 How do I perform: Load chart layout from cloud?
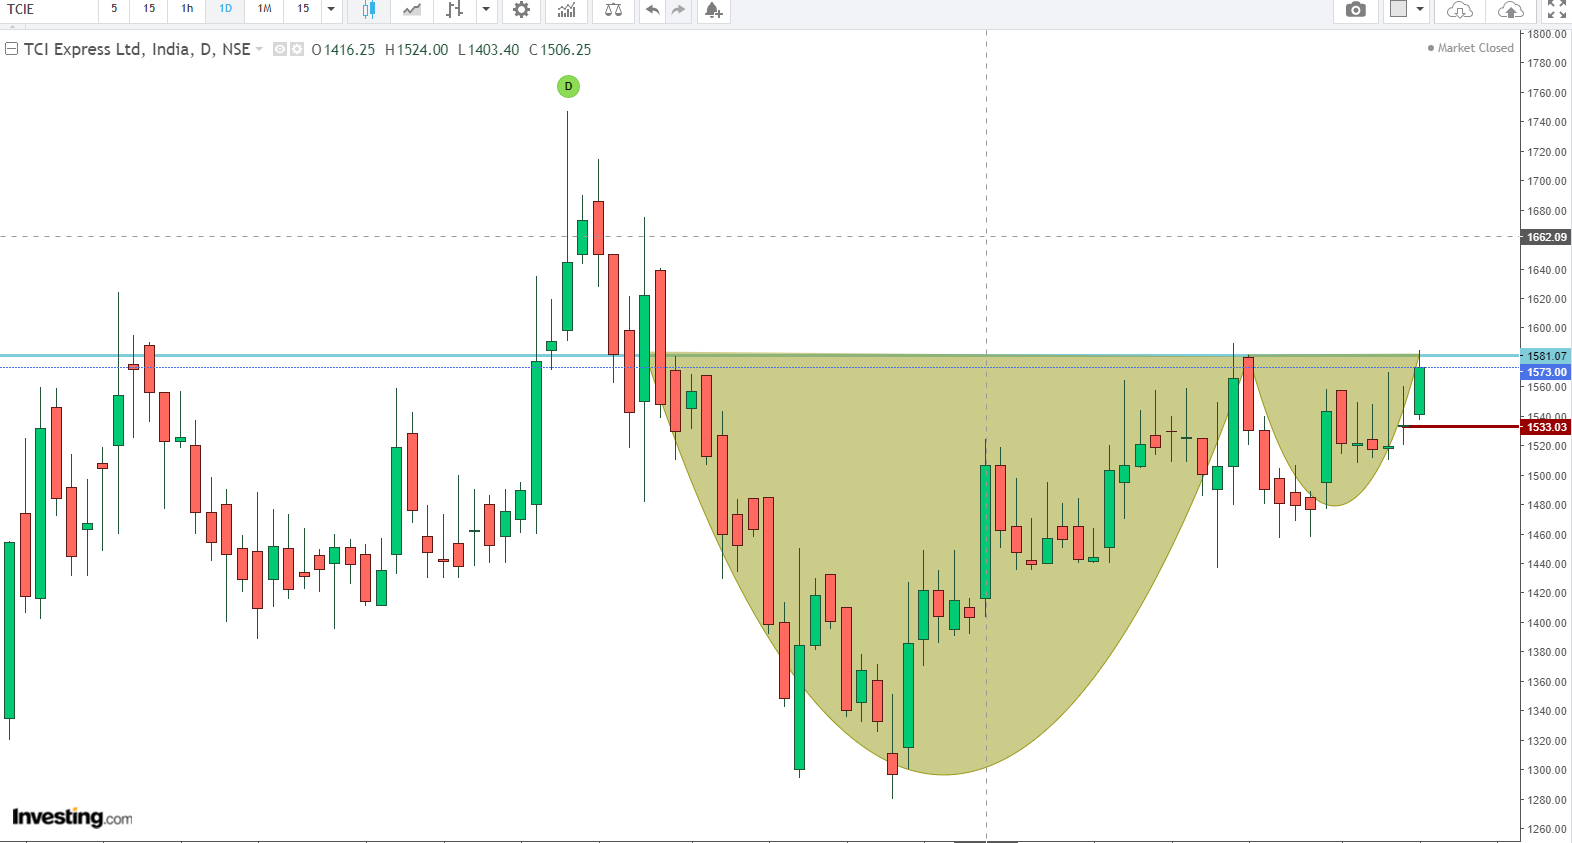tap(1460, 10)
